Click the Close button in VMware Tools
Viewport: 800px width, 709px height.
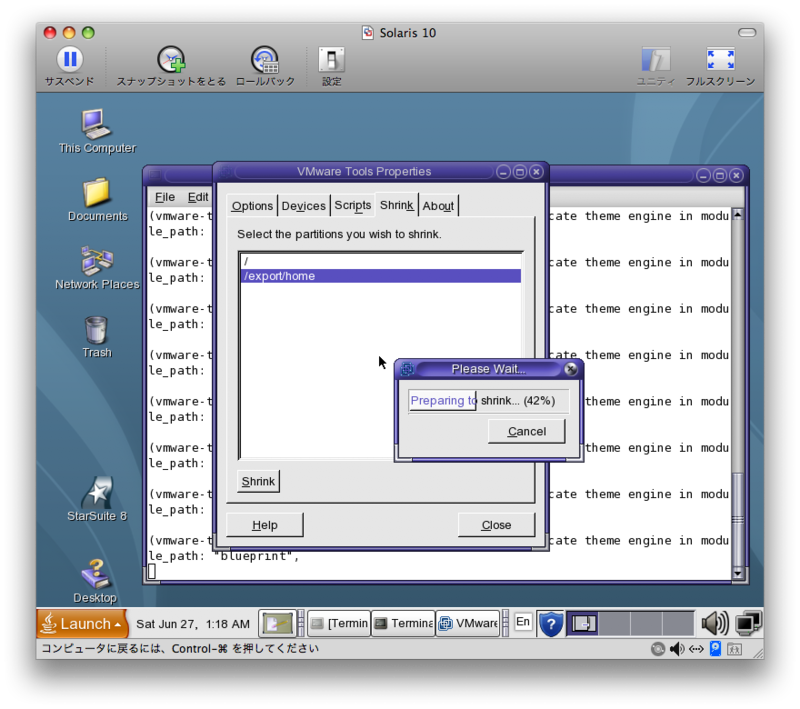click(x=496, y=525)
